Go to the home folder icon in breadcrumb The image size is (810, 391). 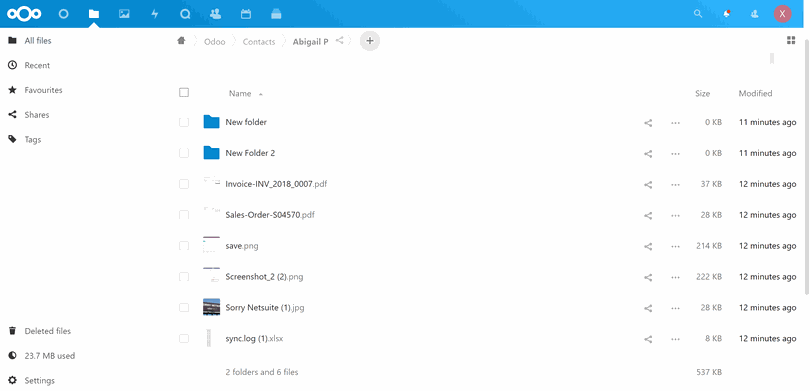(x=181, y=41)
